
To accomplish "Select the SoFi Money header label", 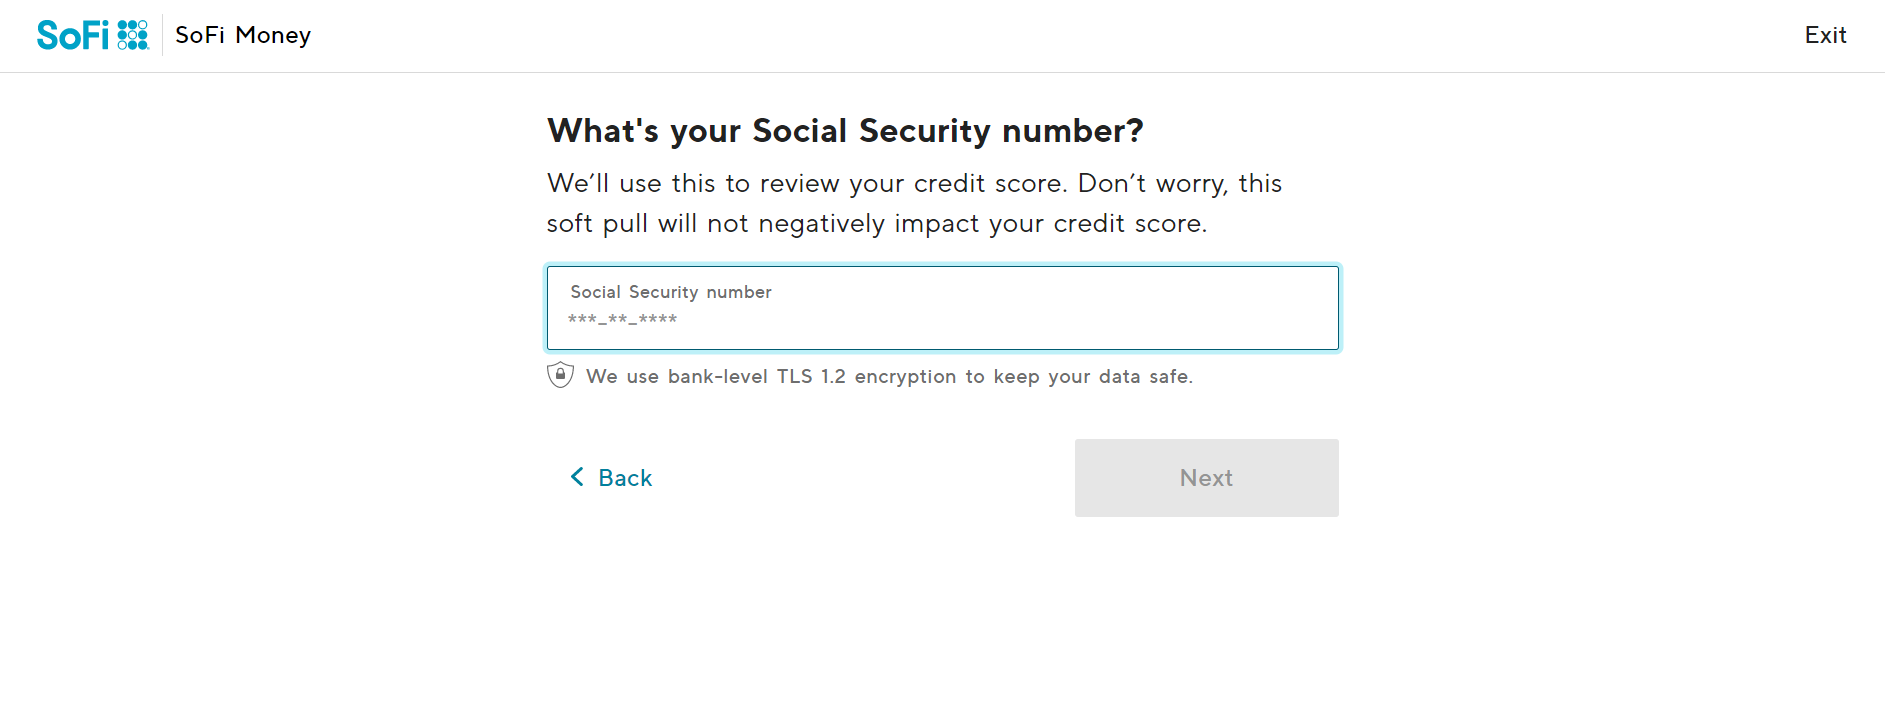I will point(243,35).
